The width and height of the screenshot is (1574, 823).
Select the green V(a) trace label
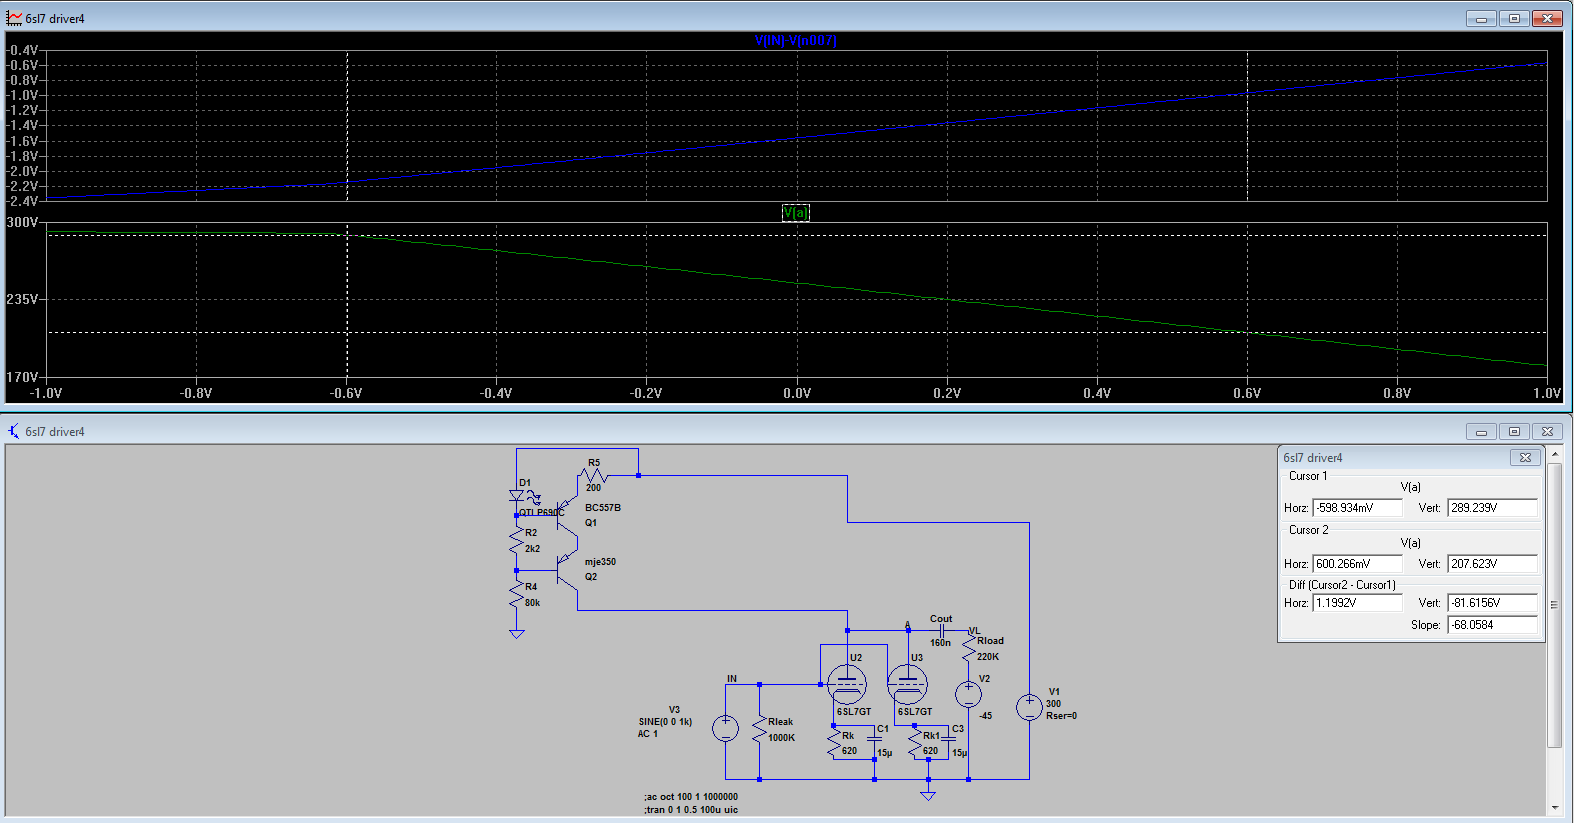[x=796, y=213]
